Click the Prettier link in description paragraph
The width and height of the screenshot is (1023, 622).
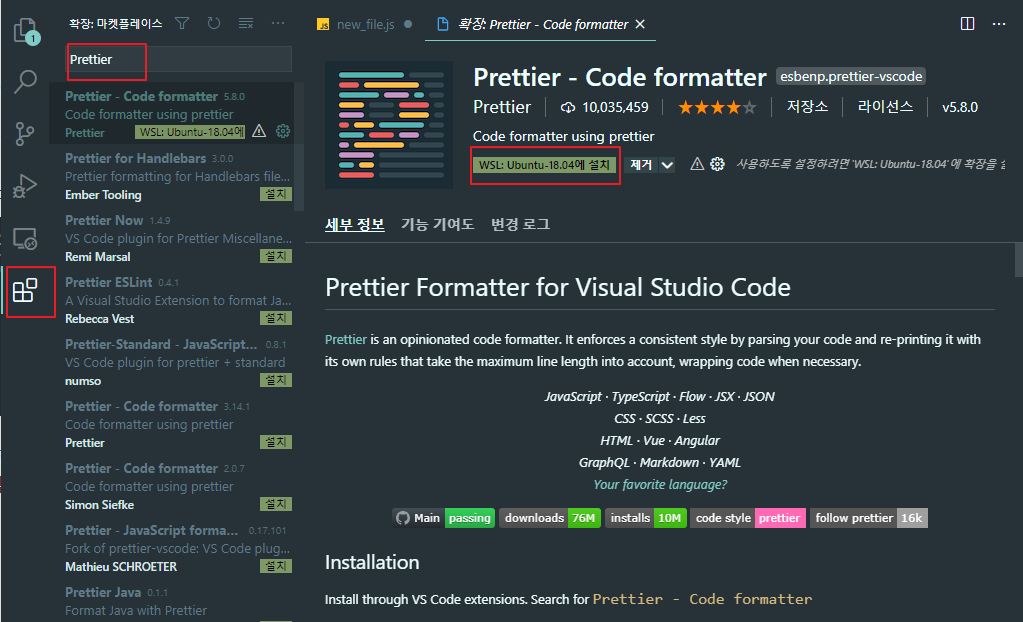346,339
